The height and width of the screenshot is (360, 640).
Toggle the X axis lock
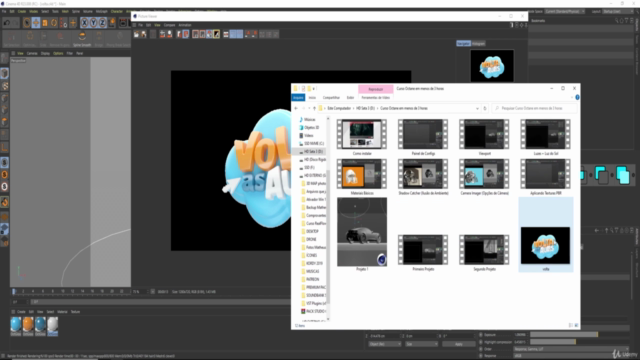[x=84, y=23]
